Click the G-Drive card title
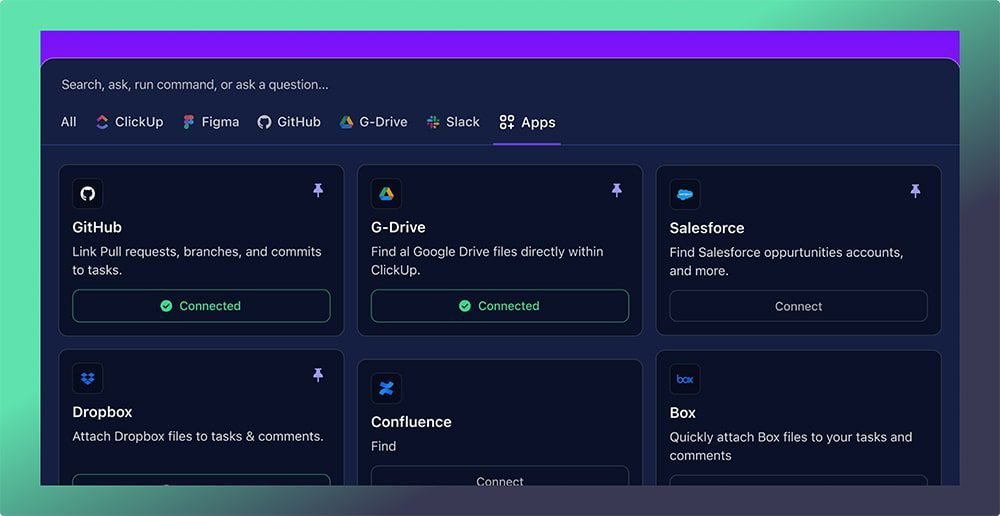Screen dimensions: 1000x516 click(x=398, y=227)
